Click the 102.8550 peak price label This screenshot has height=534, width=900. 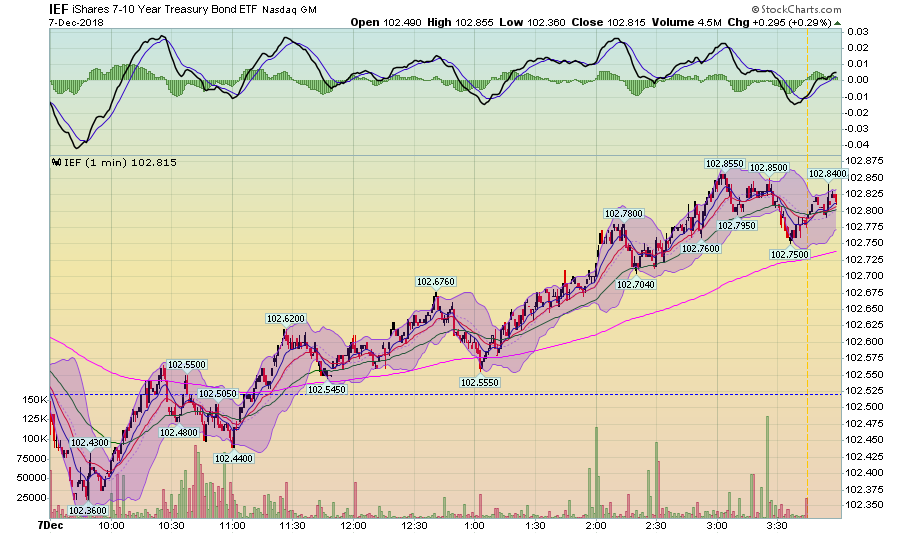724,164
